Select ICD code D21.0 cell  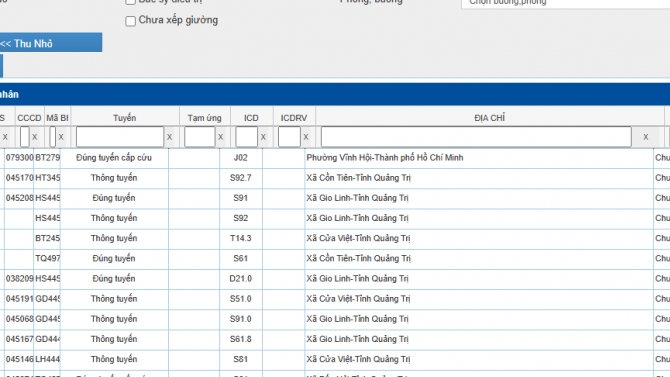pyautogui.click(x=241, y=278)
